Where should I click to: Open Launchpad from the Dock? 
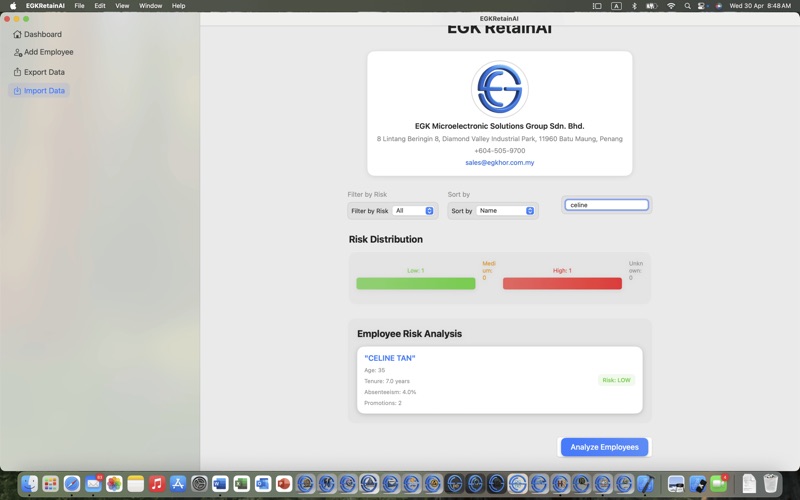pyautogui.click(x=51, y=483)
